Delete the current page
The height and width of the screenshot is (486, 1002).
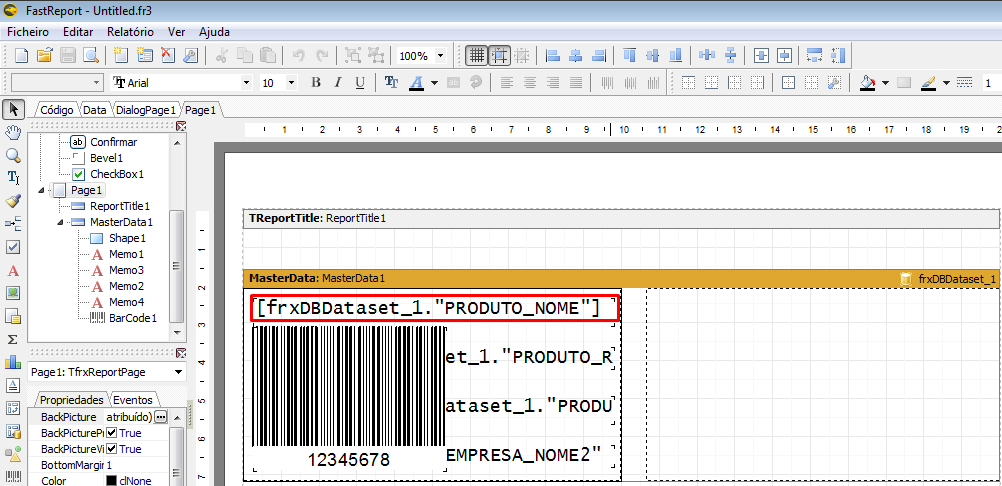[167, 56]
